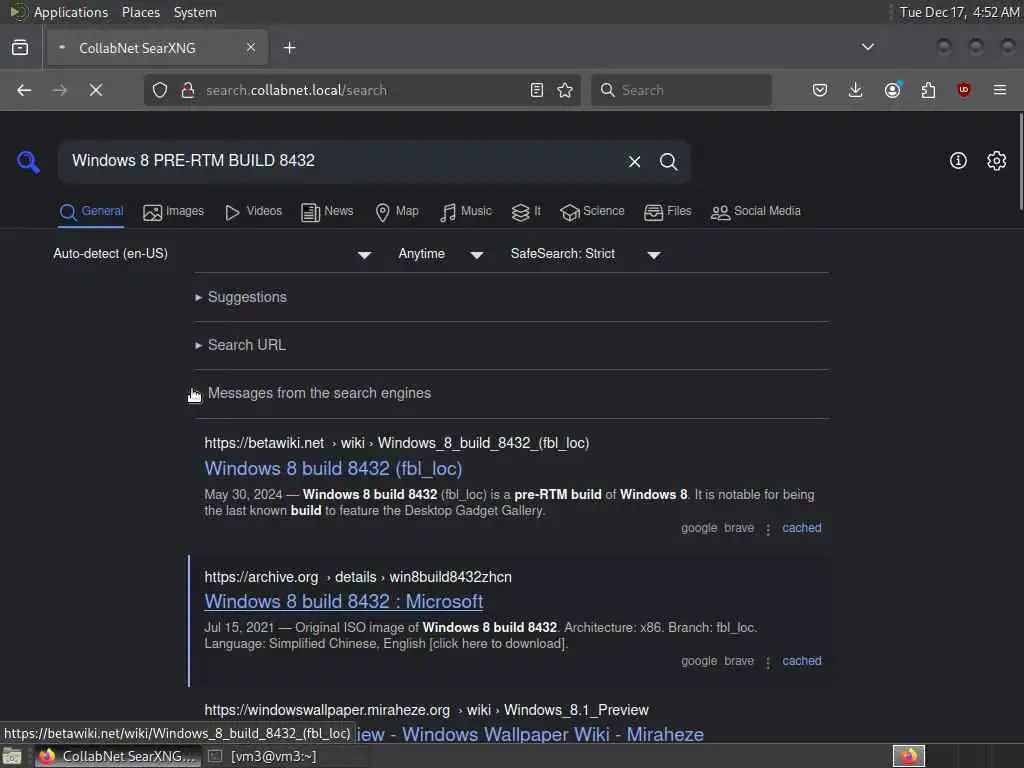1024x768 pixels.
Task: Open tracking protection shield icon
Action: click(x=160, y=90)
